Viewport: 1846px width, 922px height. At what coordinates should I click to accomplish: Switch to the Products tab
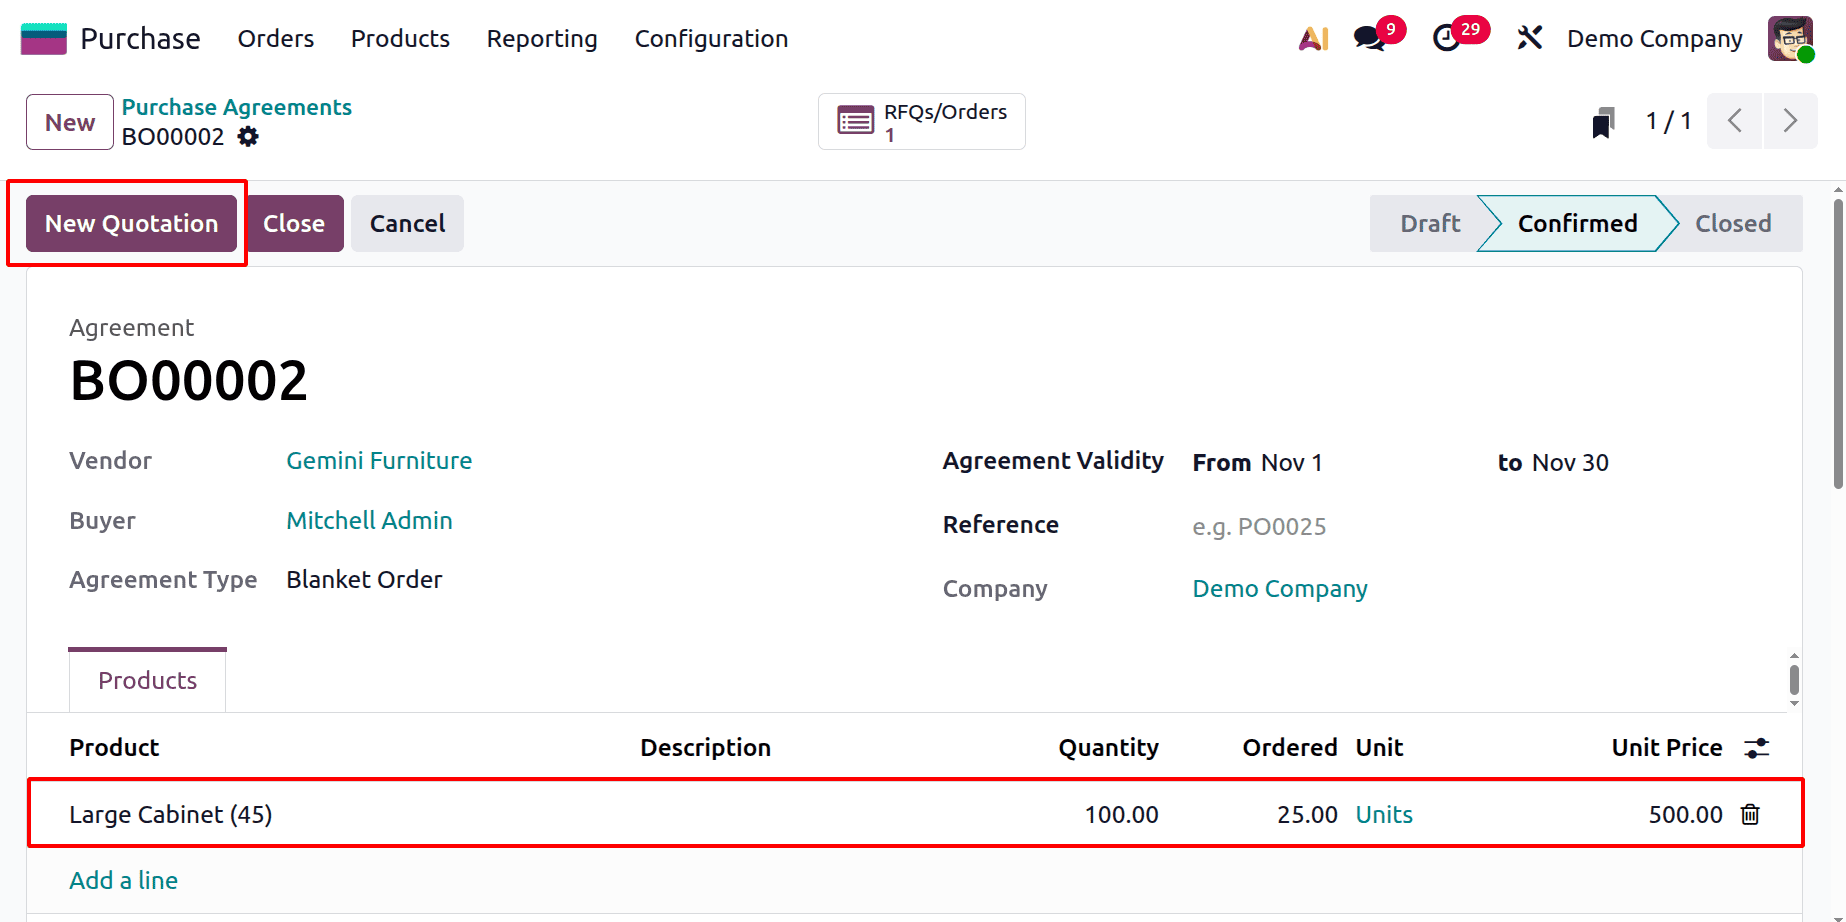coord(146,680)
